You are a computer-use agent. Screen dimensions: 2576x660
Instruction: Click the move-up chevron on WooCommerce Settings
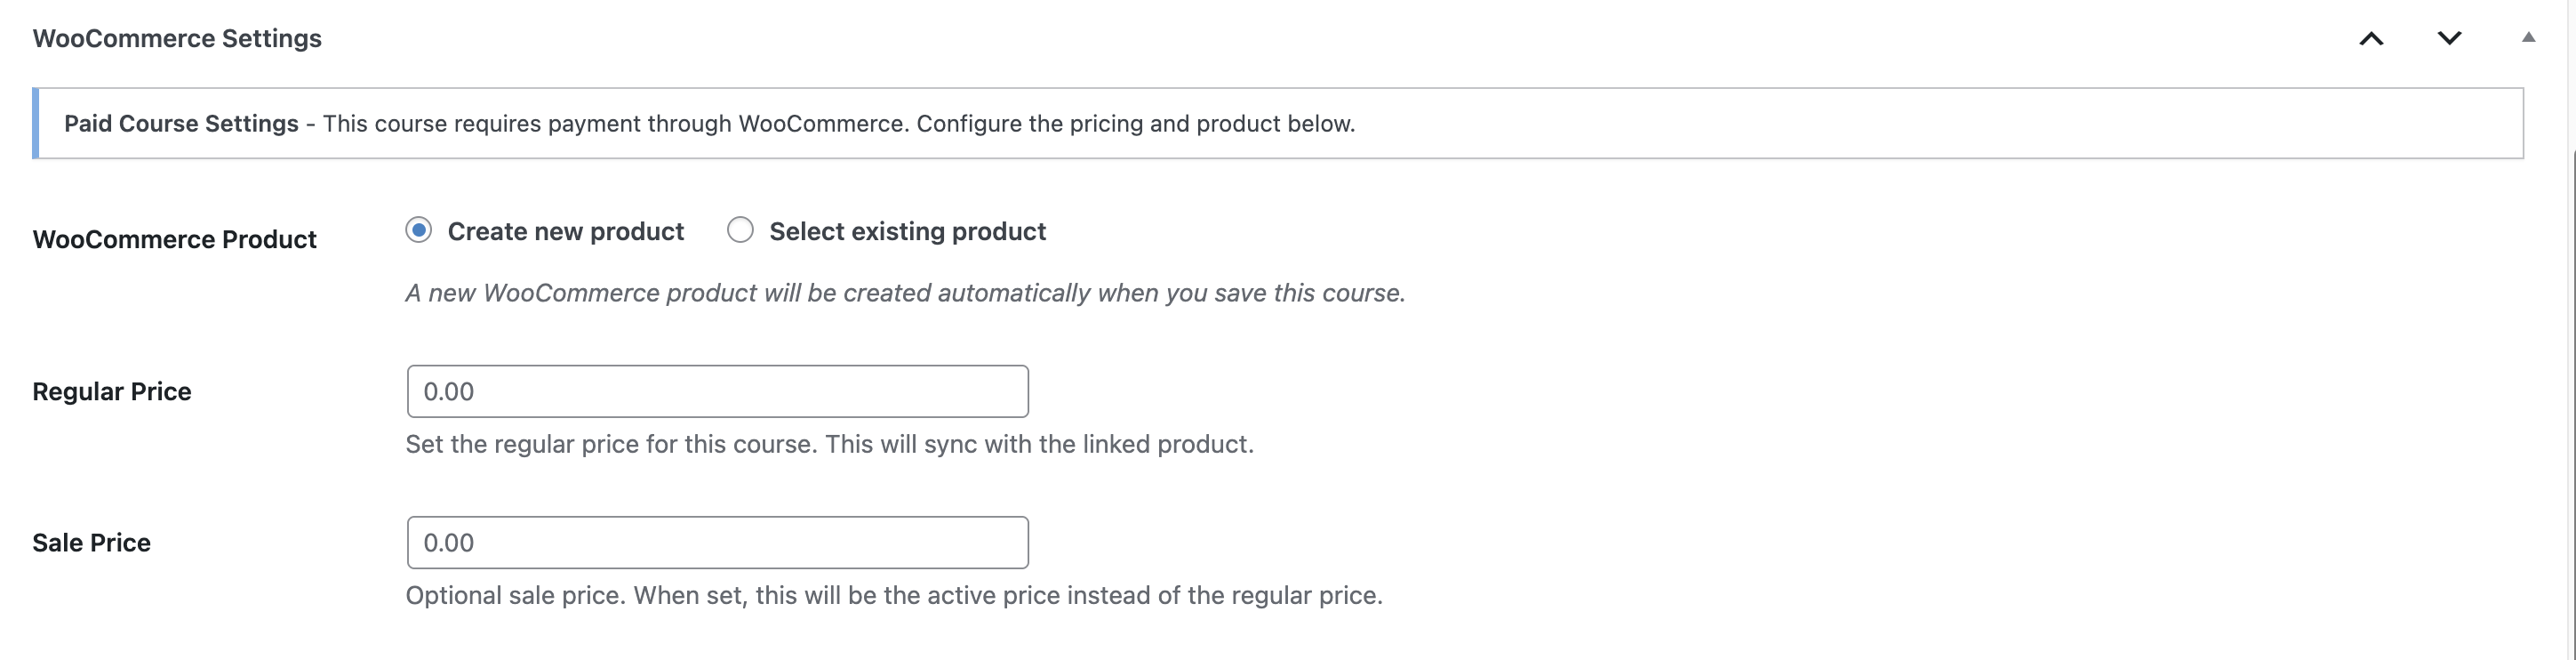[x=2371, y=38]
